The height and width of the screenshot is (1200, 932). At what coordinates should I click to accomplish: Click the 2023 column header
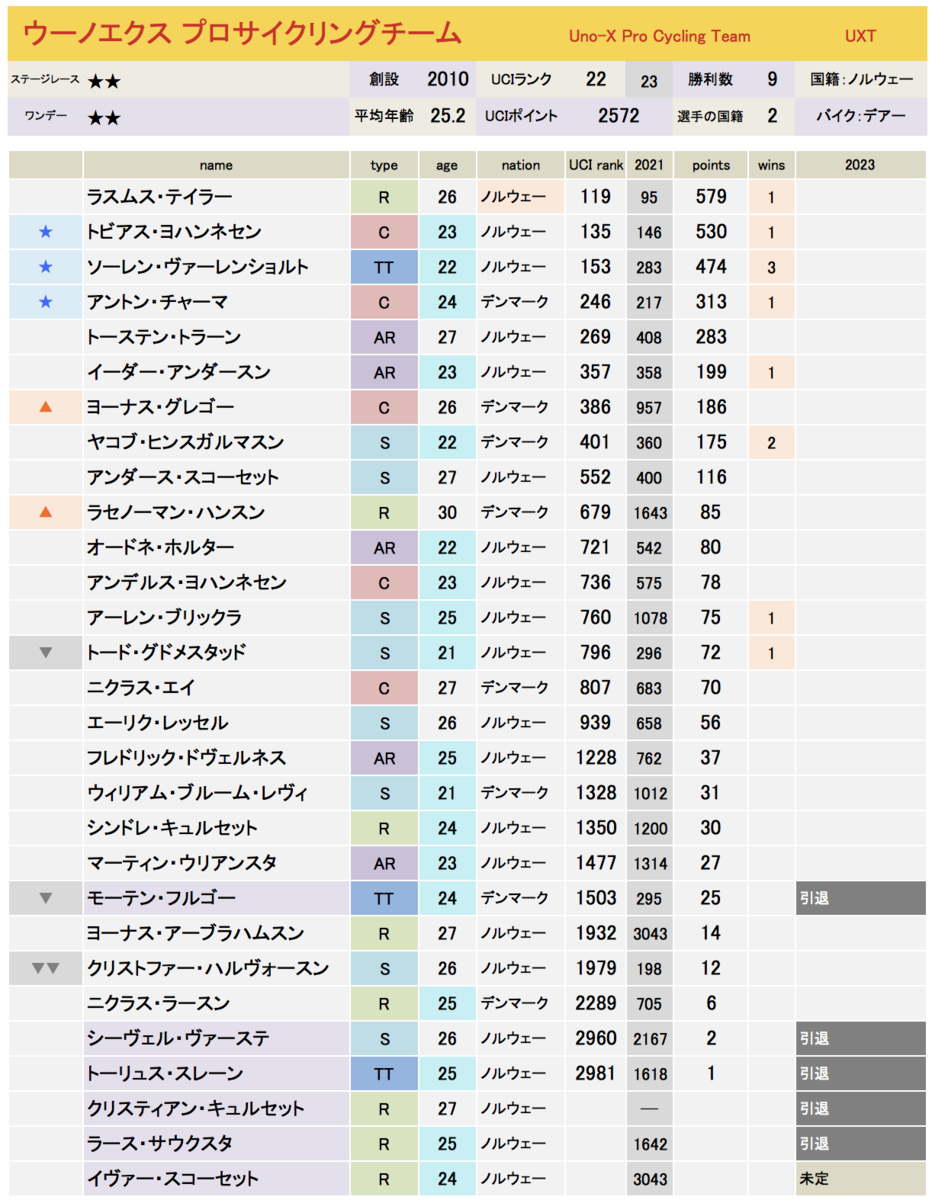point(861,165)
